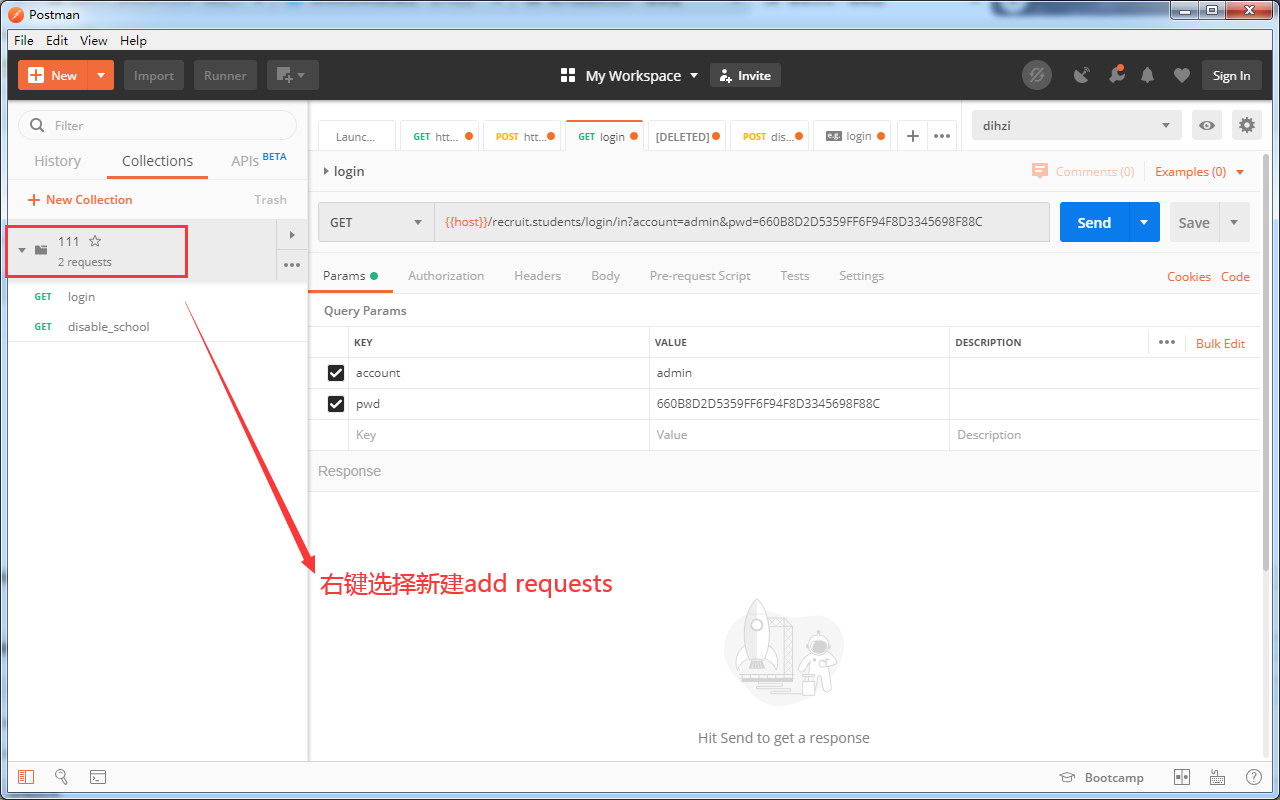This screenshot has width=1280, height=800.
Task: Click Sign In
Action: pos(1231,75)
